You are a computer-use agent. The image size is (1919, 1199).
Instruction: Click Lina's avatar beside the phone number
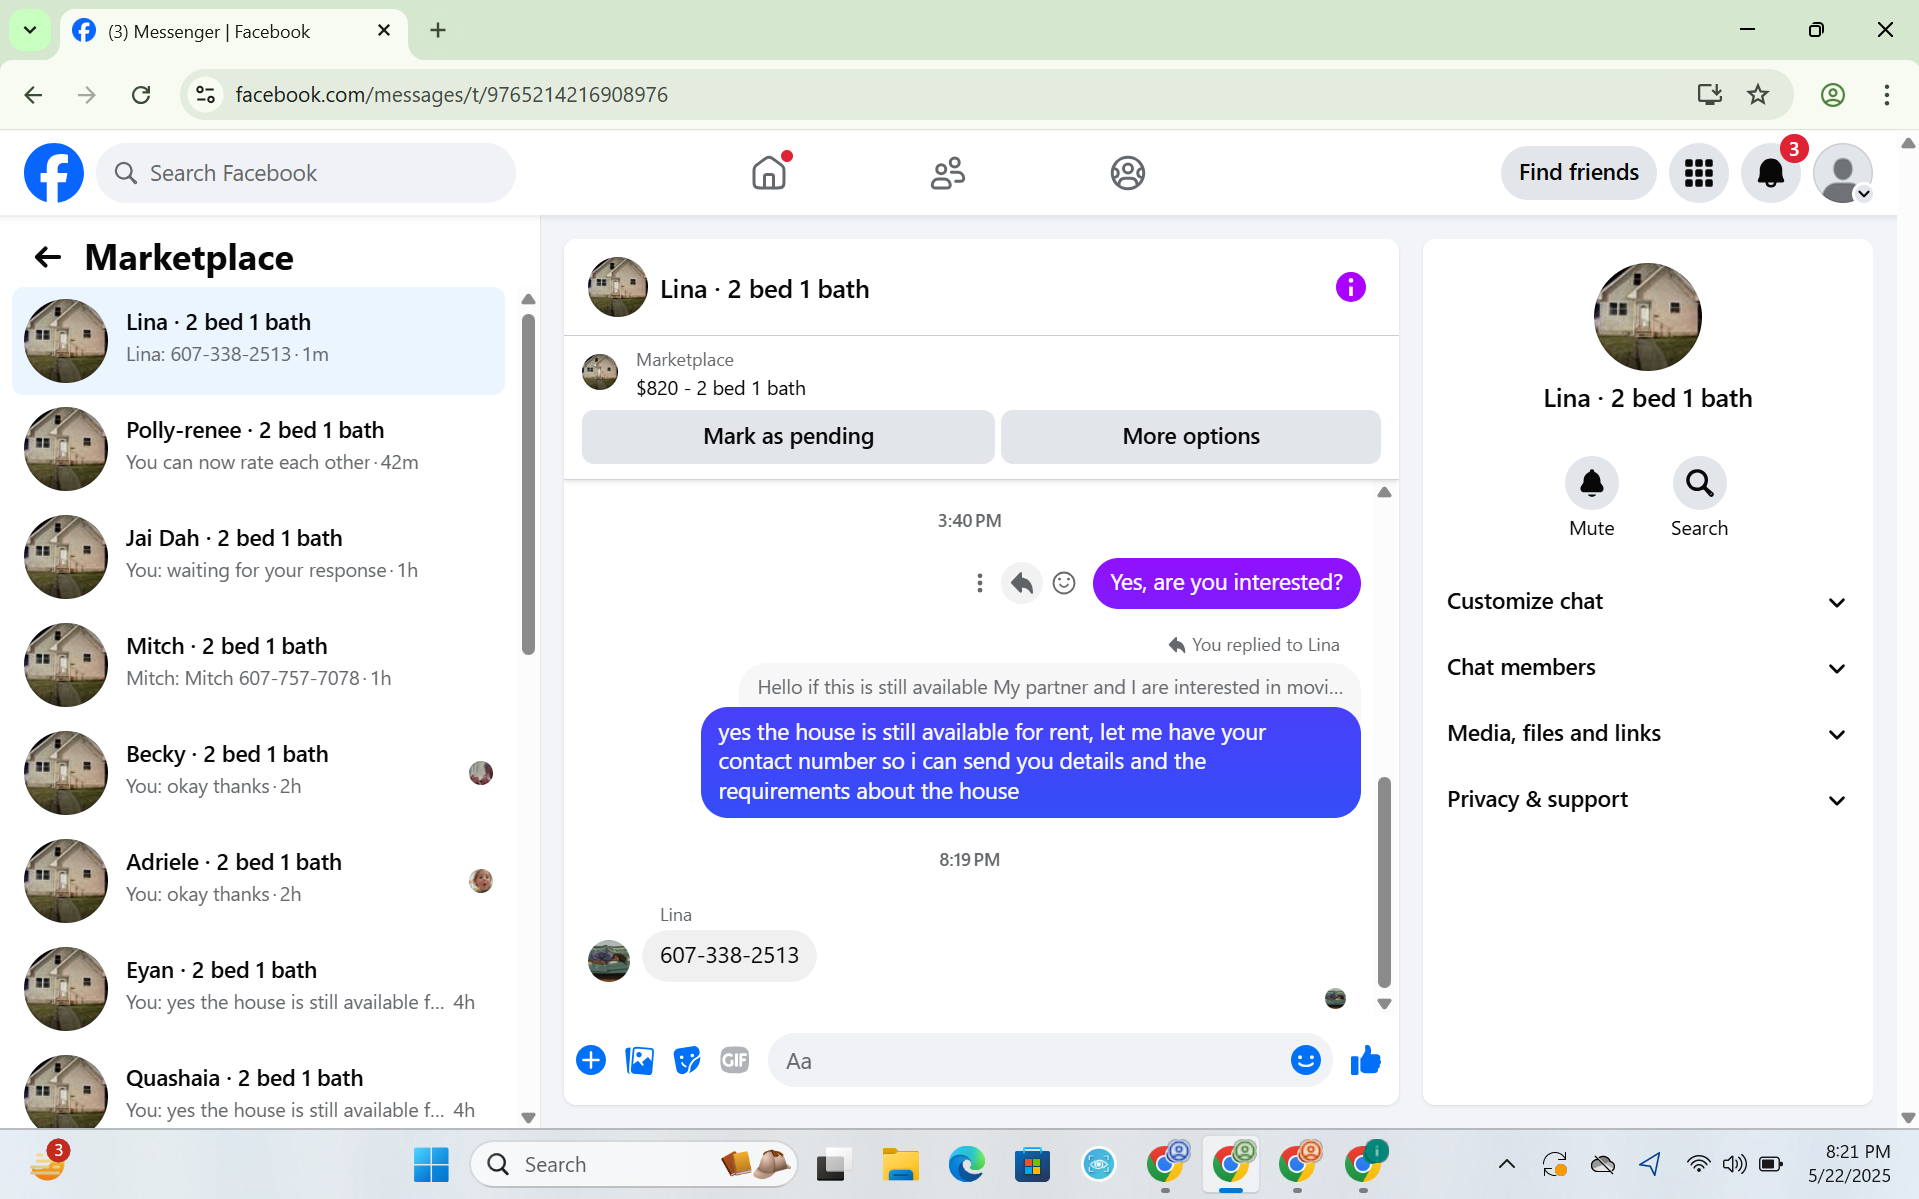(x=608, y=961)
